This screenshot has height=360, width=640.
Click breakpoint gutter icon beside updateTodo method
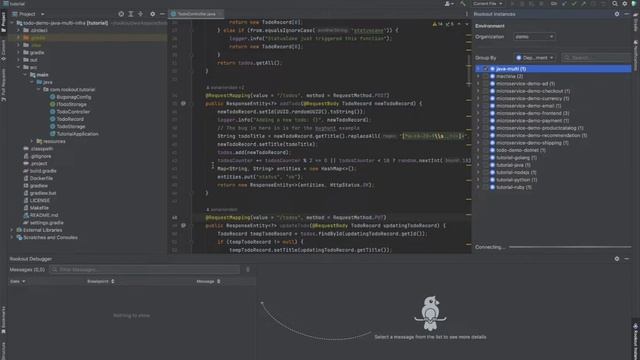click(183, 225)
